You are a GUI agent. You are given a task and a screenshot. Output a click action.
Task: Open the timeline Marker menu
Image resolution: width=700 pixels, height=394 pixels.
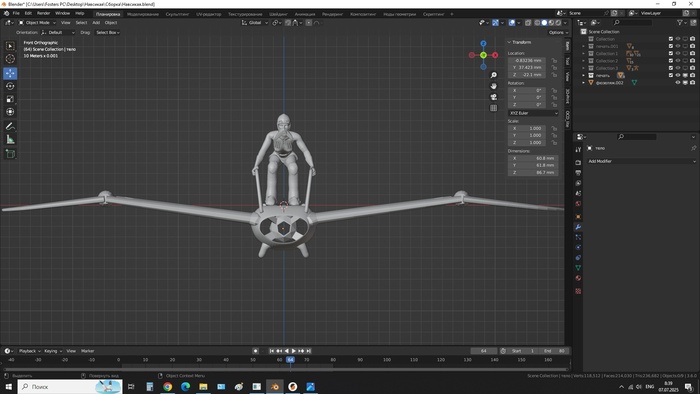pyautogui.click(x=88, y=351)
